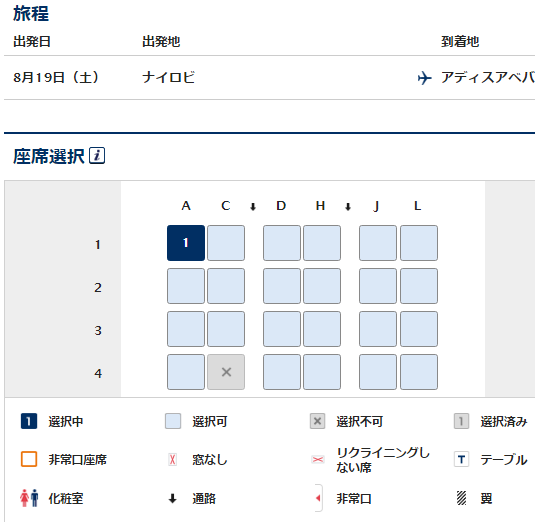
Task: Click the 選択中 navy legend swatch
Action: click(29, 421)
